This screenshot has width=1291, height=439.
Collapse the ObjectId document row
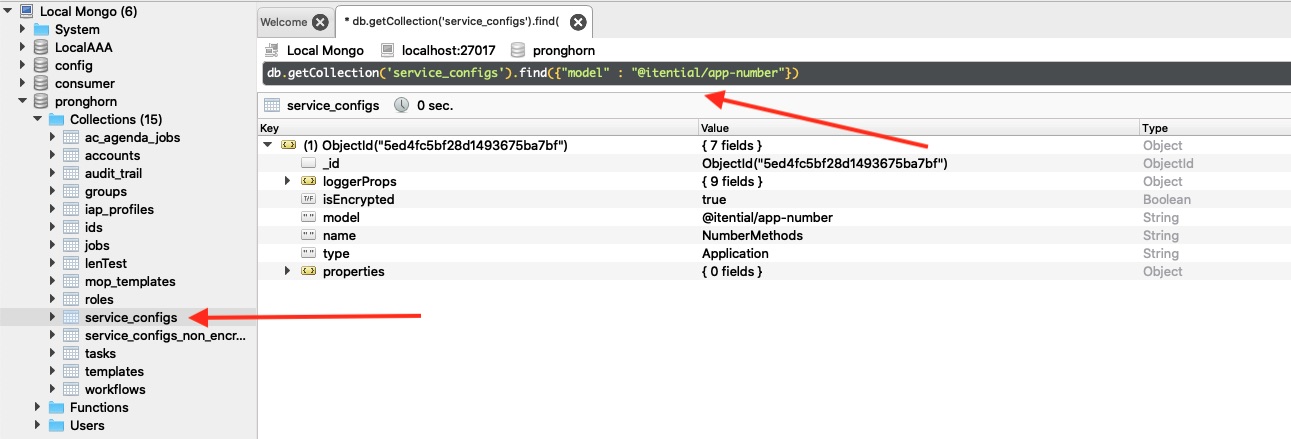[268, 145]
